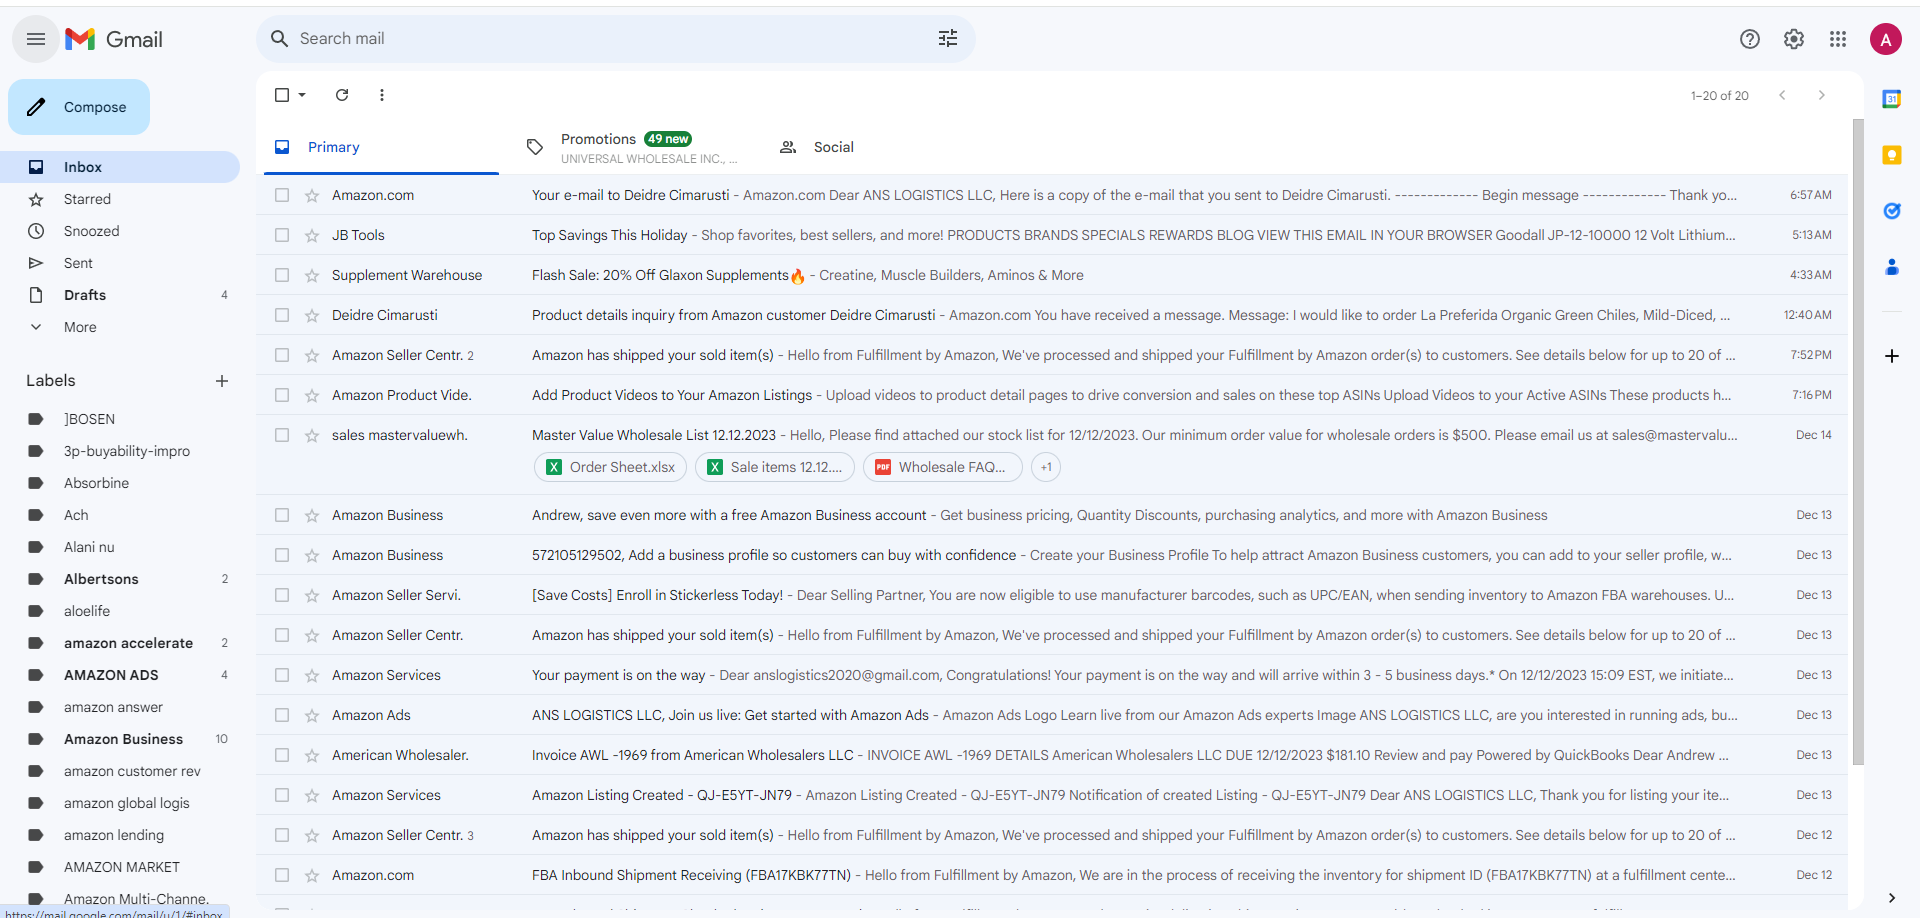Screen dimensions: 1920x918
Task: Open the Wholesale FAQ PDF attachment
Action: tap(943, 467)
